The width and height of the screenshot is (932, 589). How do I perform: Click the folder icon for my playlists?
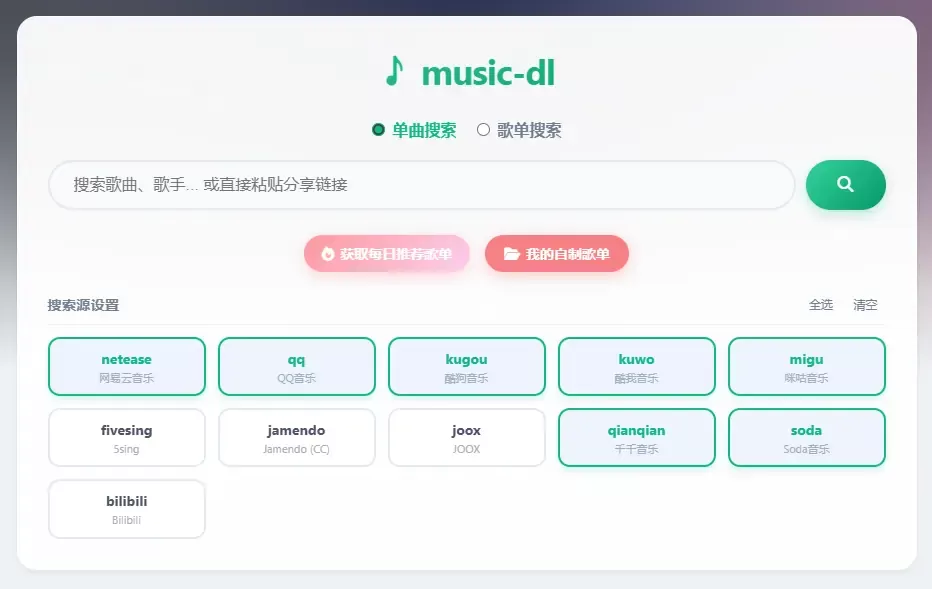[511, 254]
